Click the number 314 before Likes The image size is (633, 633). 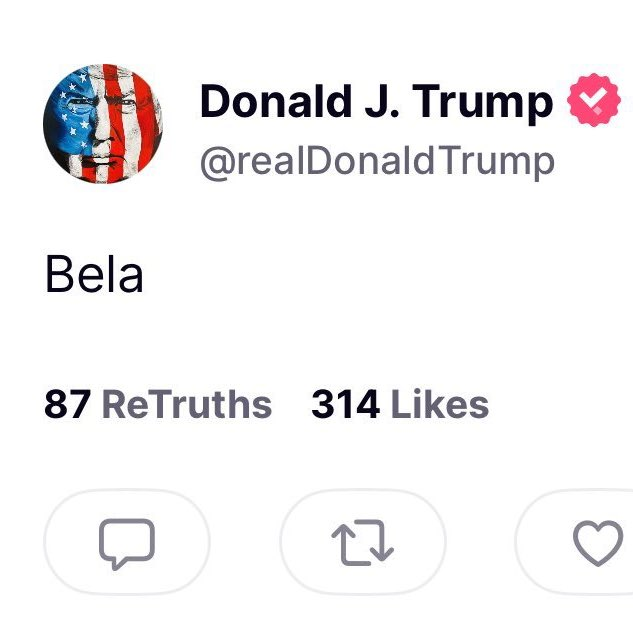tap(345, 405)
